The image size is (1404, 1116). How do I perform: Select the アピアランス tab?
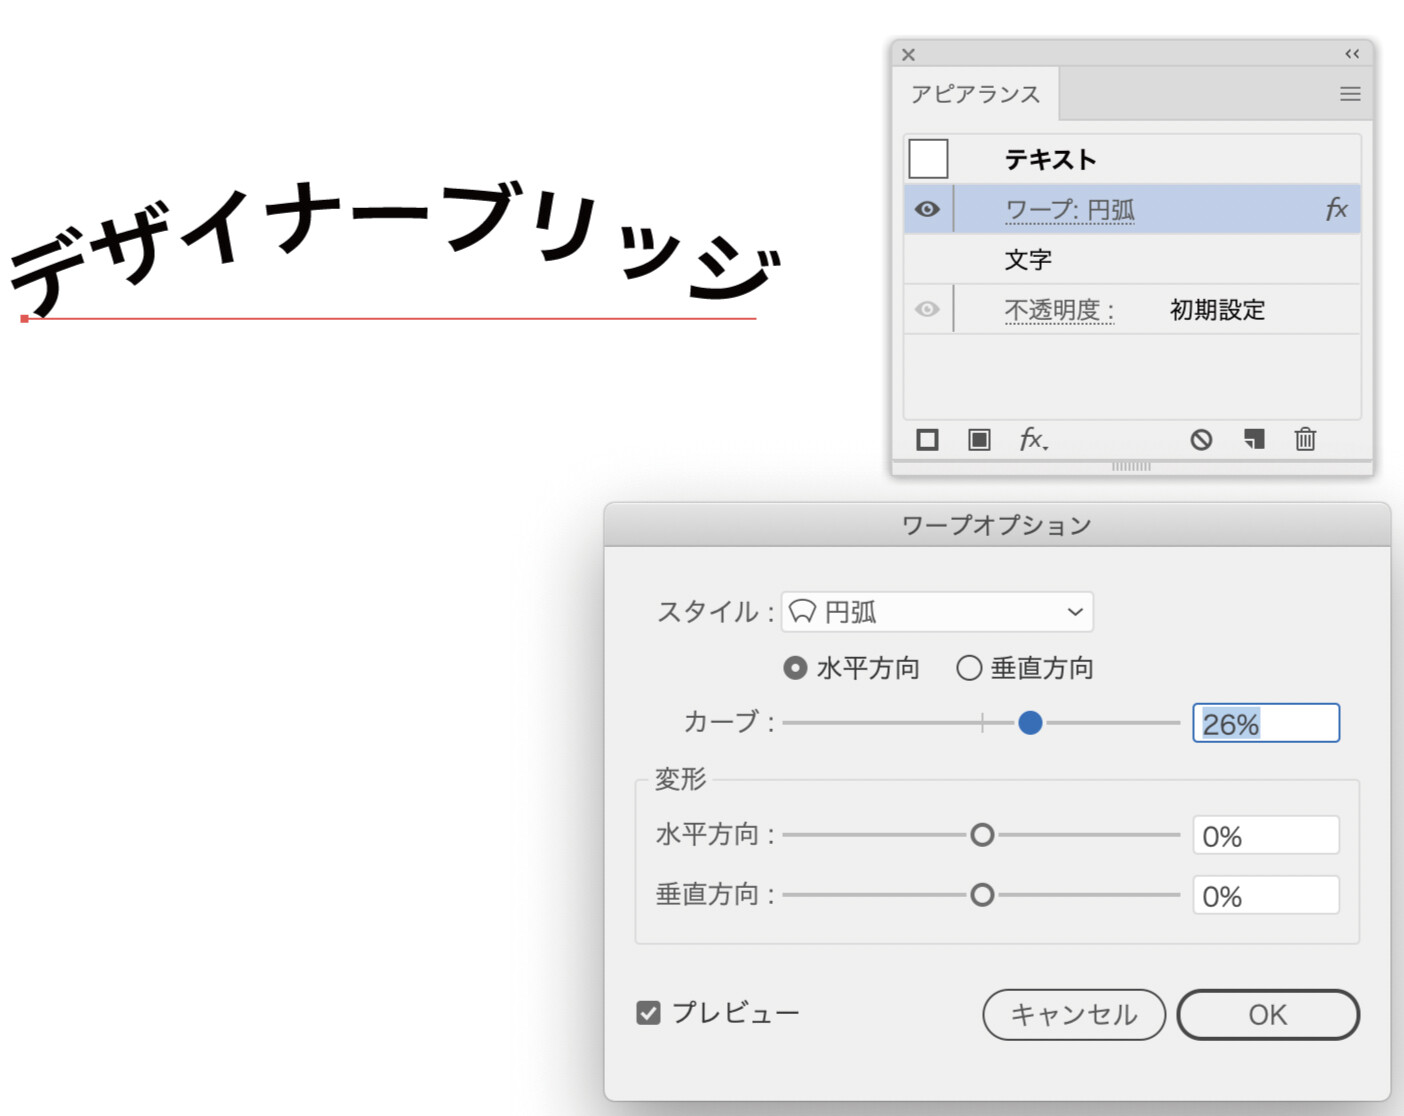(x=975, y=94)
